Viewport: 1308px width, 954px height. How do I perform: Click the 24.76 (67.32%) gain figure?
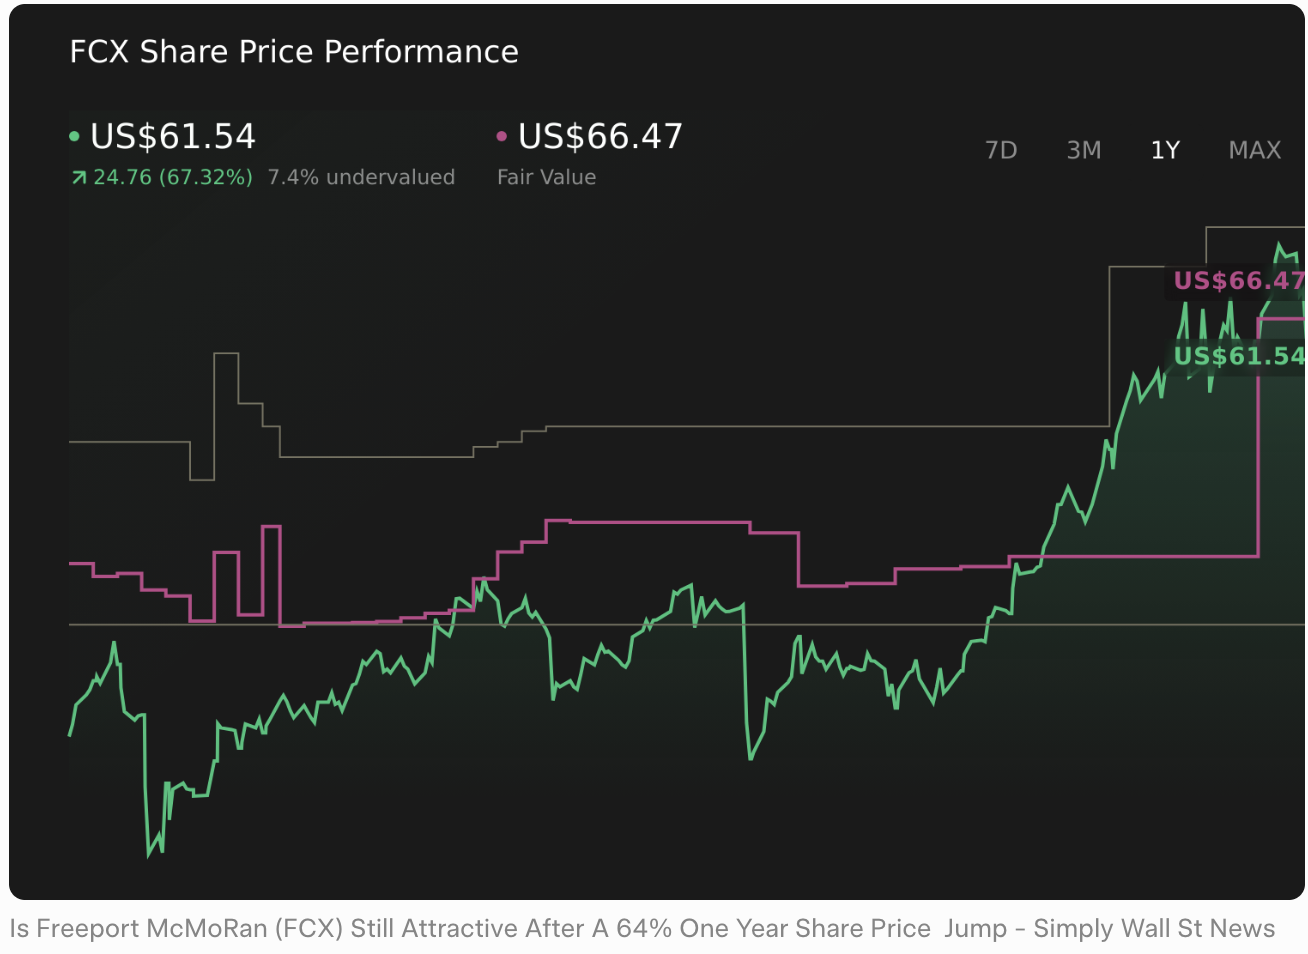click(x=172, y=178)
